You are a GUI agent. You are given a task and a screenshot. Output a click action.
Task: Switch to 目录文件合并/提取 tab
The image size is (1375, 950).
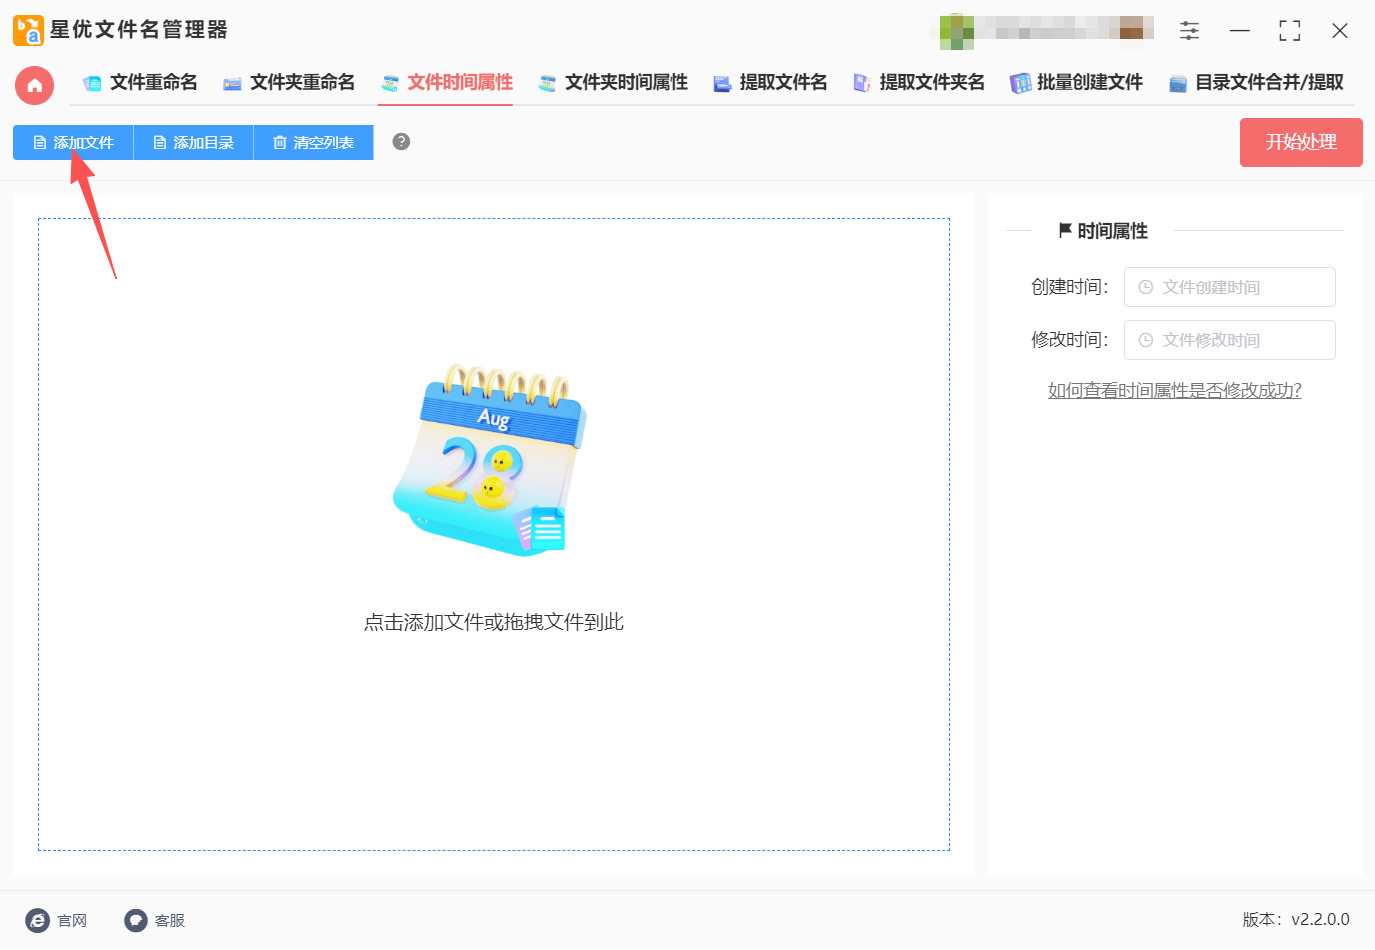point(1256,83)
